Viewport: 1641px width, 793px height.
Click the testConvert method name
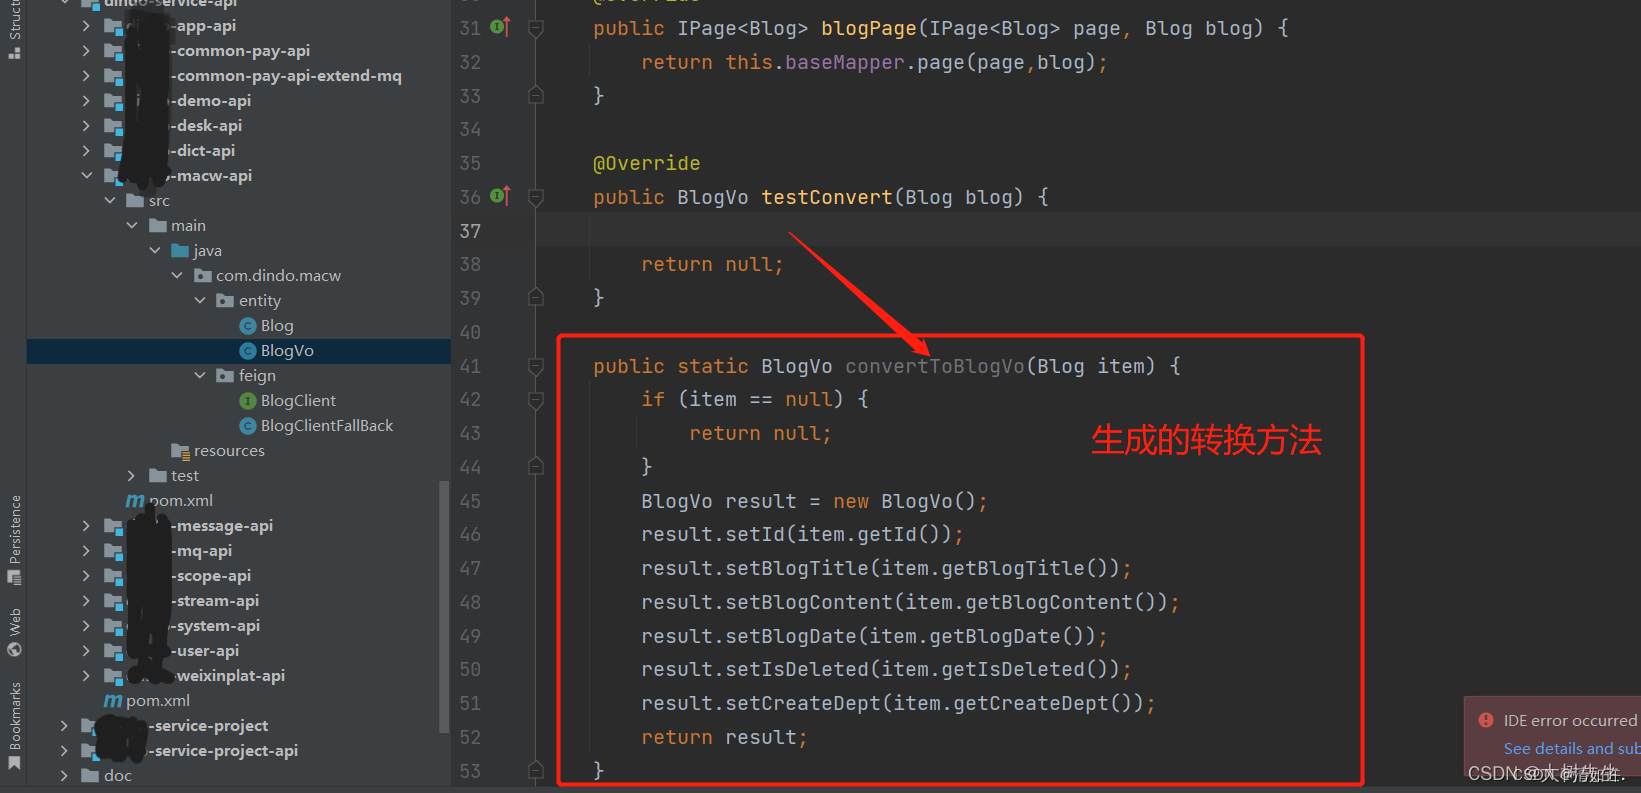click(827, 197)
